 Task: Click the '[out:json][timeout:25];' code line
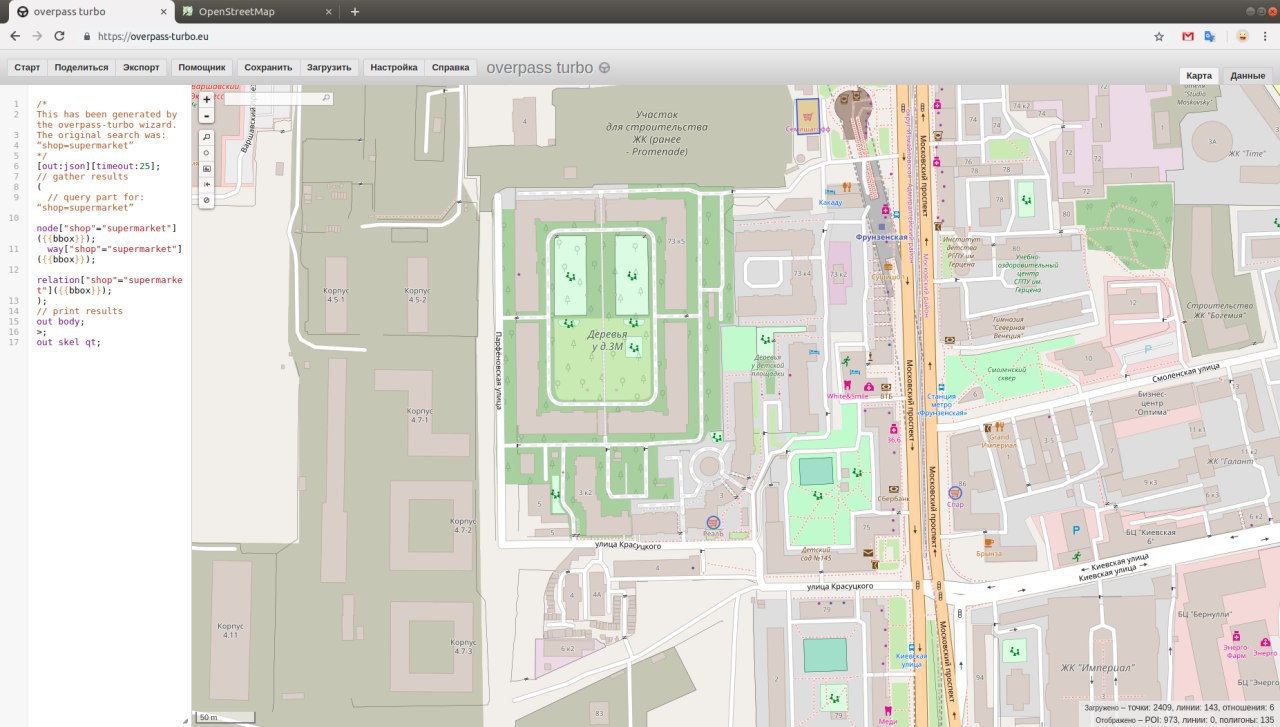pyautogui.click(x=98, y=166)
